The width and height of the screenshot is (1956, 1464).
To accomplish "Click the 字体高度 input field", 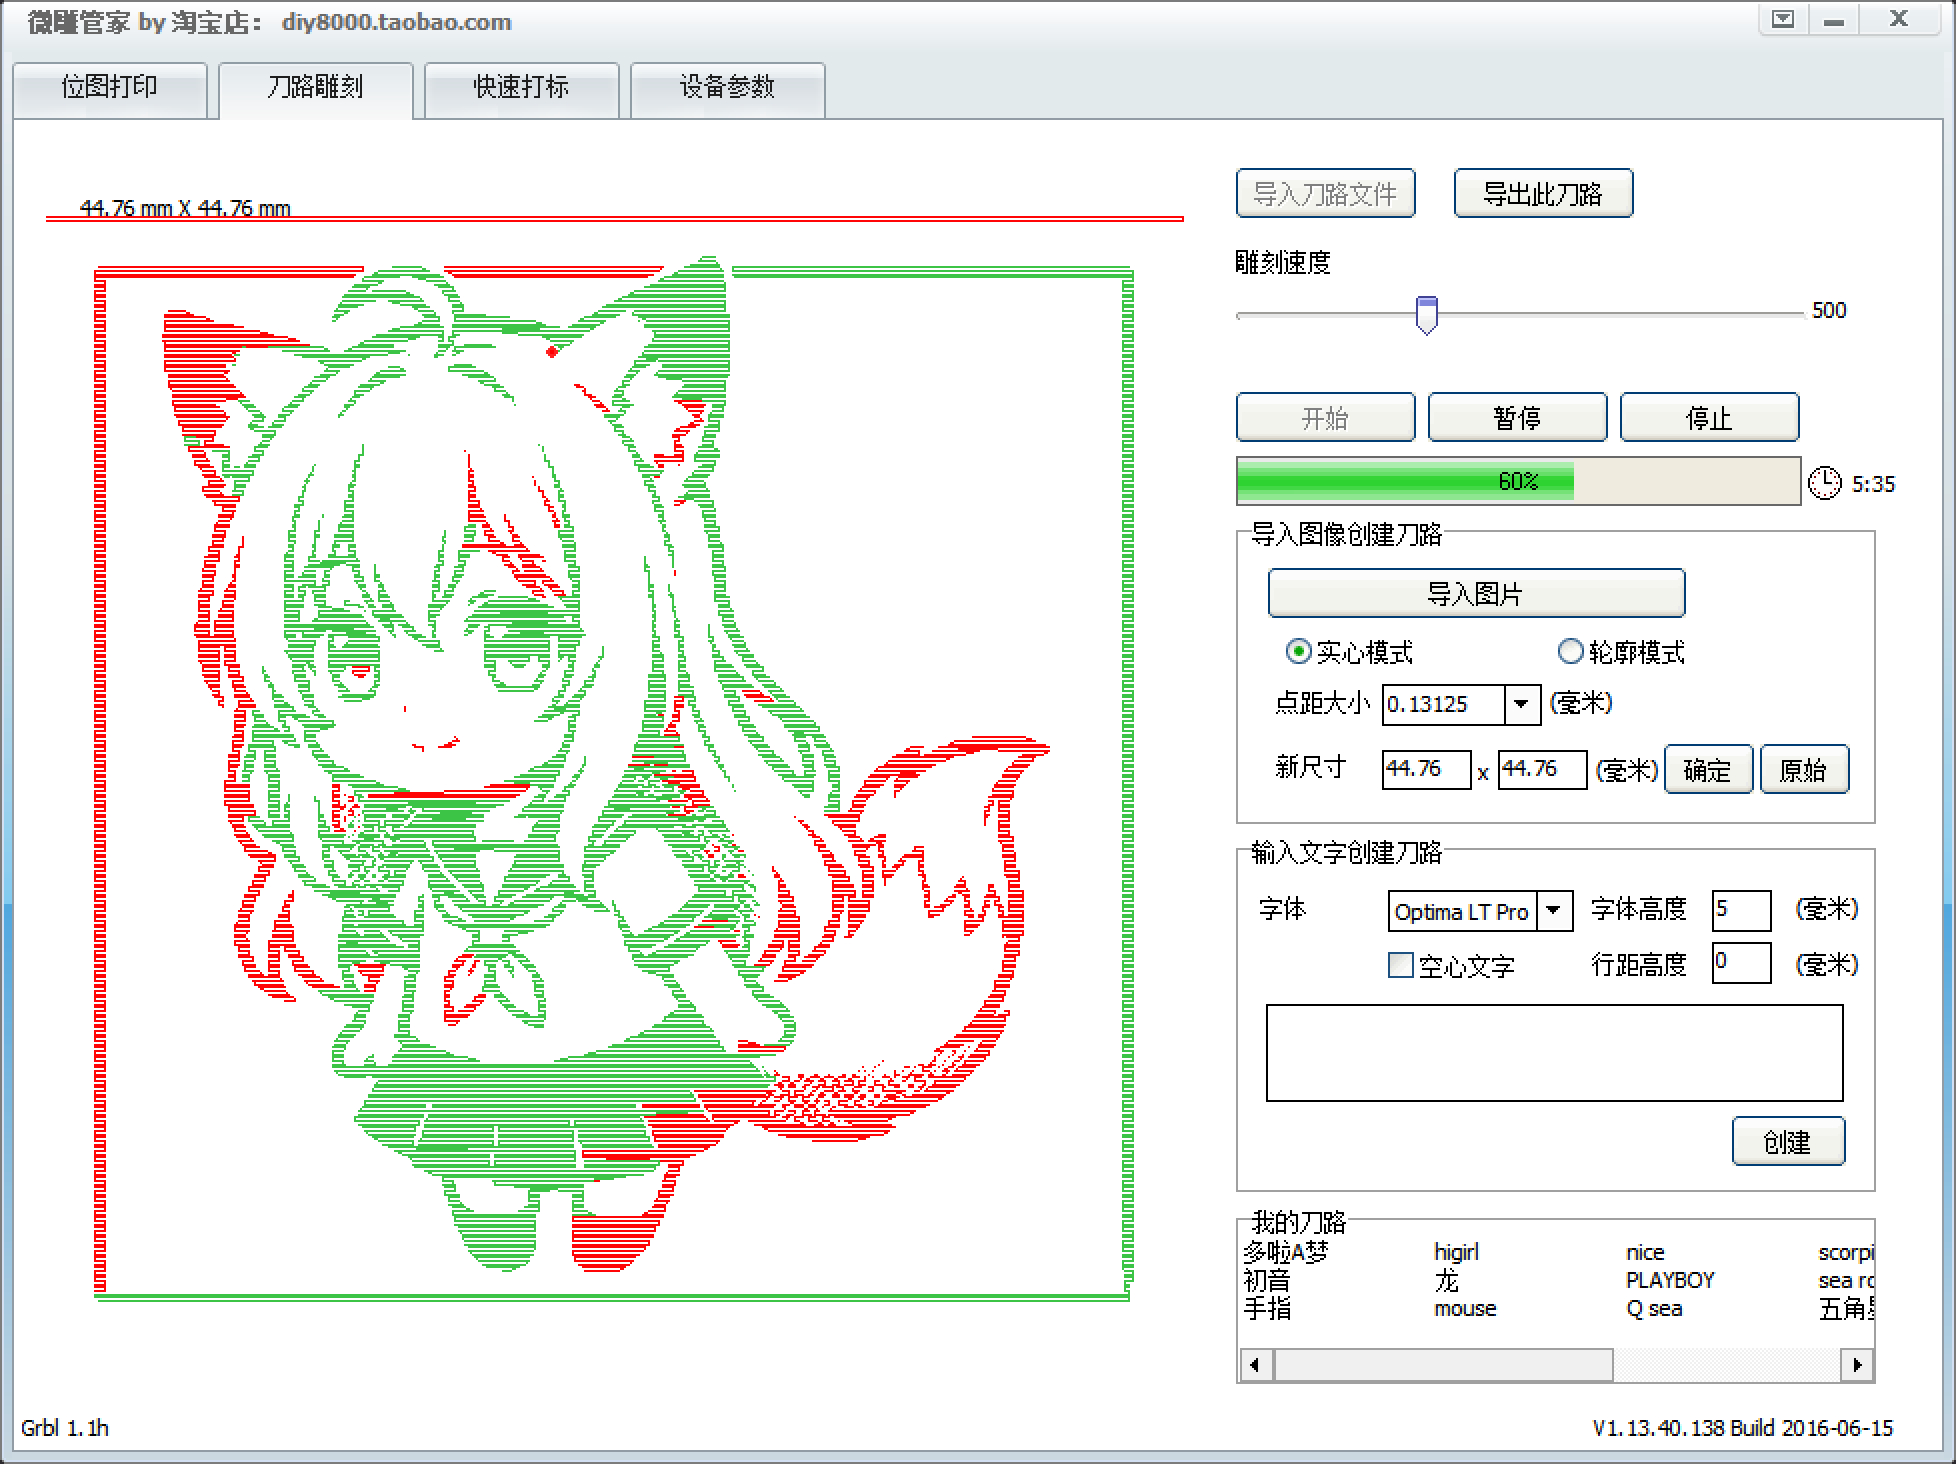I will pyautogui.click(x=1740, y=910).
